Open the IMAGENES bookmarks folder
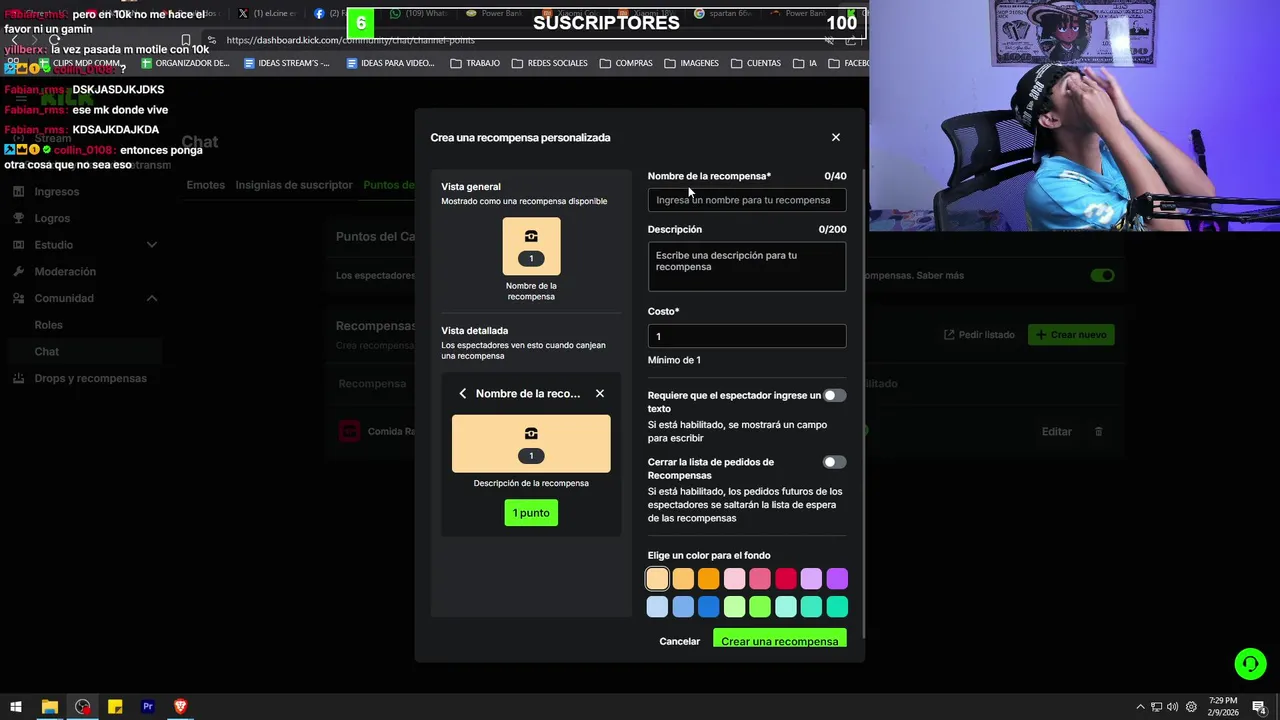 (x=691, y=63)
